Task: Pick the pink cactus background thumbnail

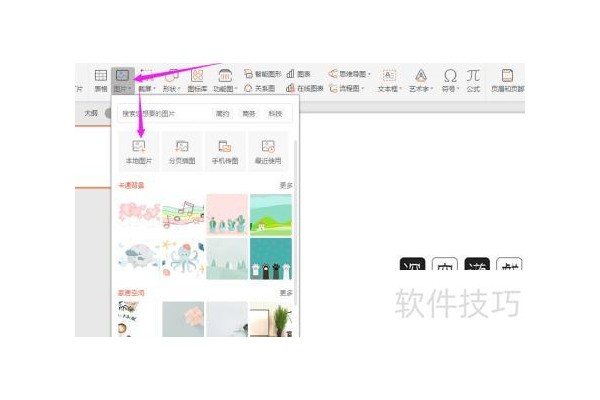Action: coord(227,215)
